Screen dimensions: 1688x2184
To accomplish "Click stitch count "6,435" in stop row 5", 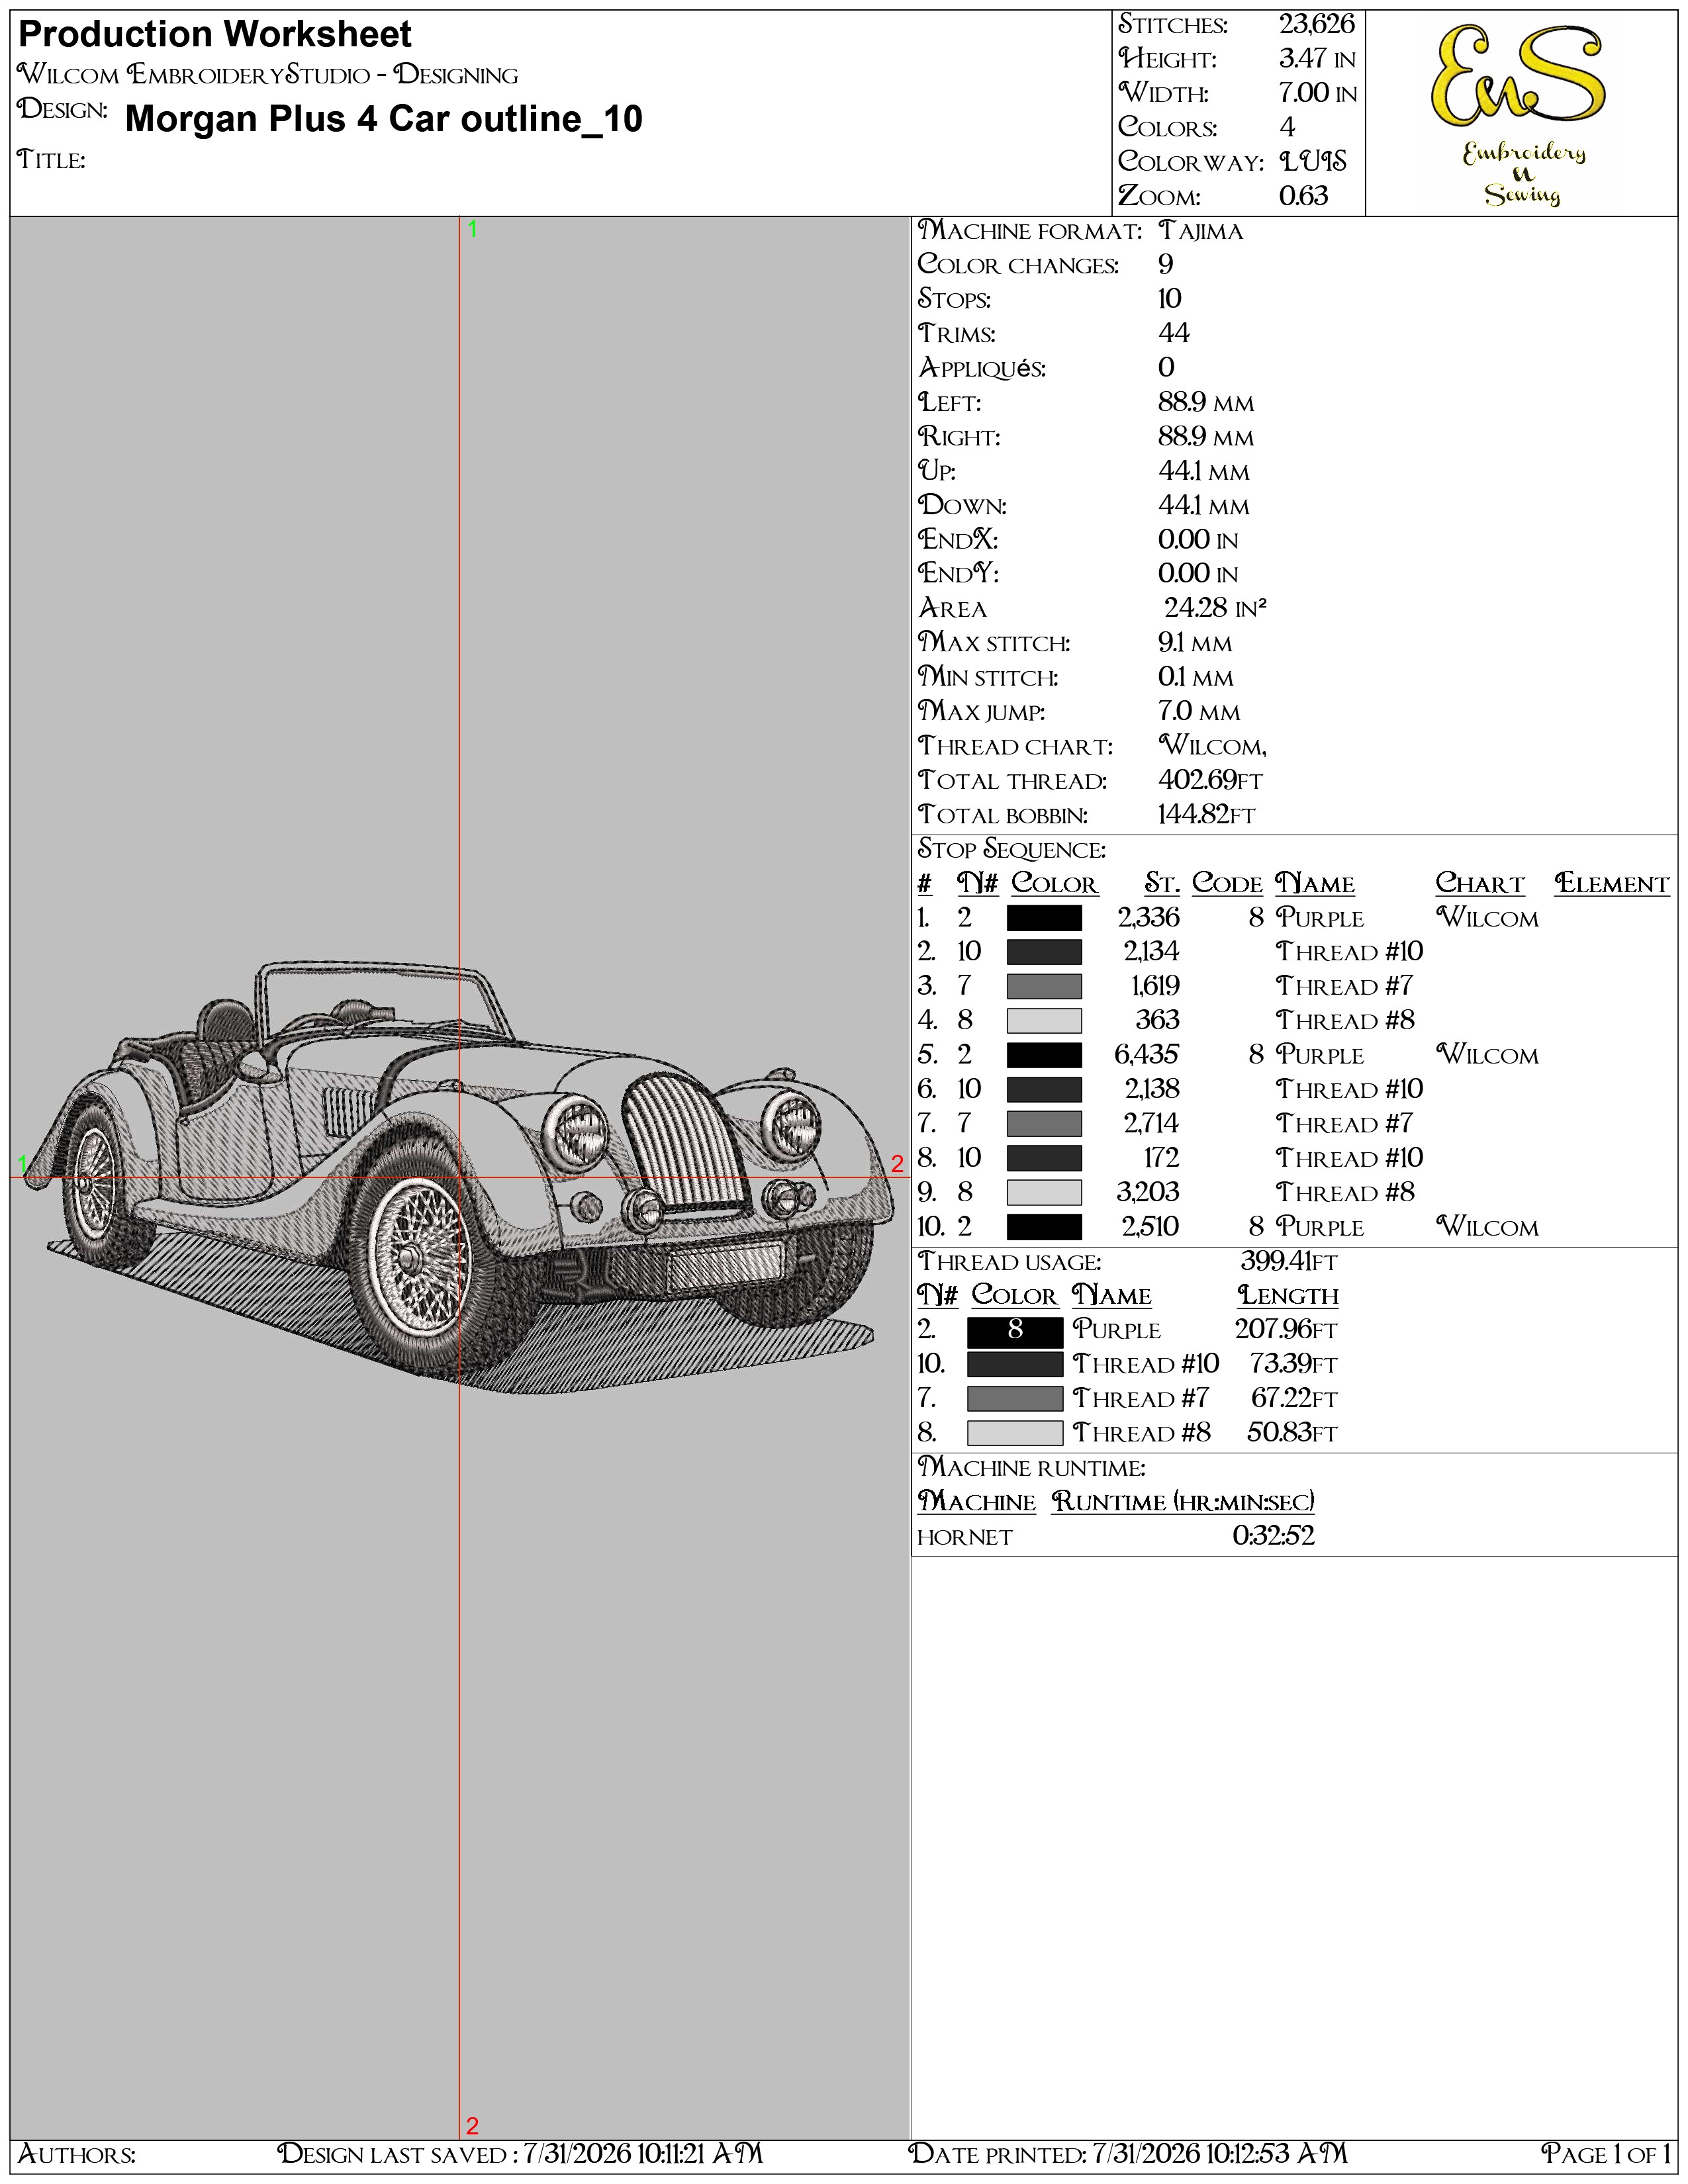I will pos(1147,1055).
